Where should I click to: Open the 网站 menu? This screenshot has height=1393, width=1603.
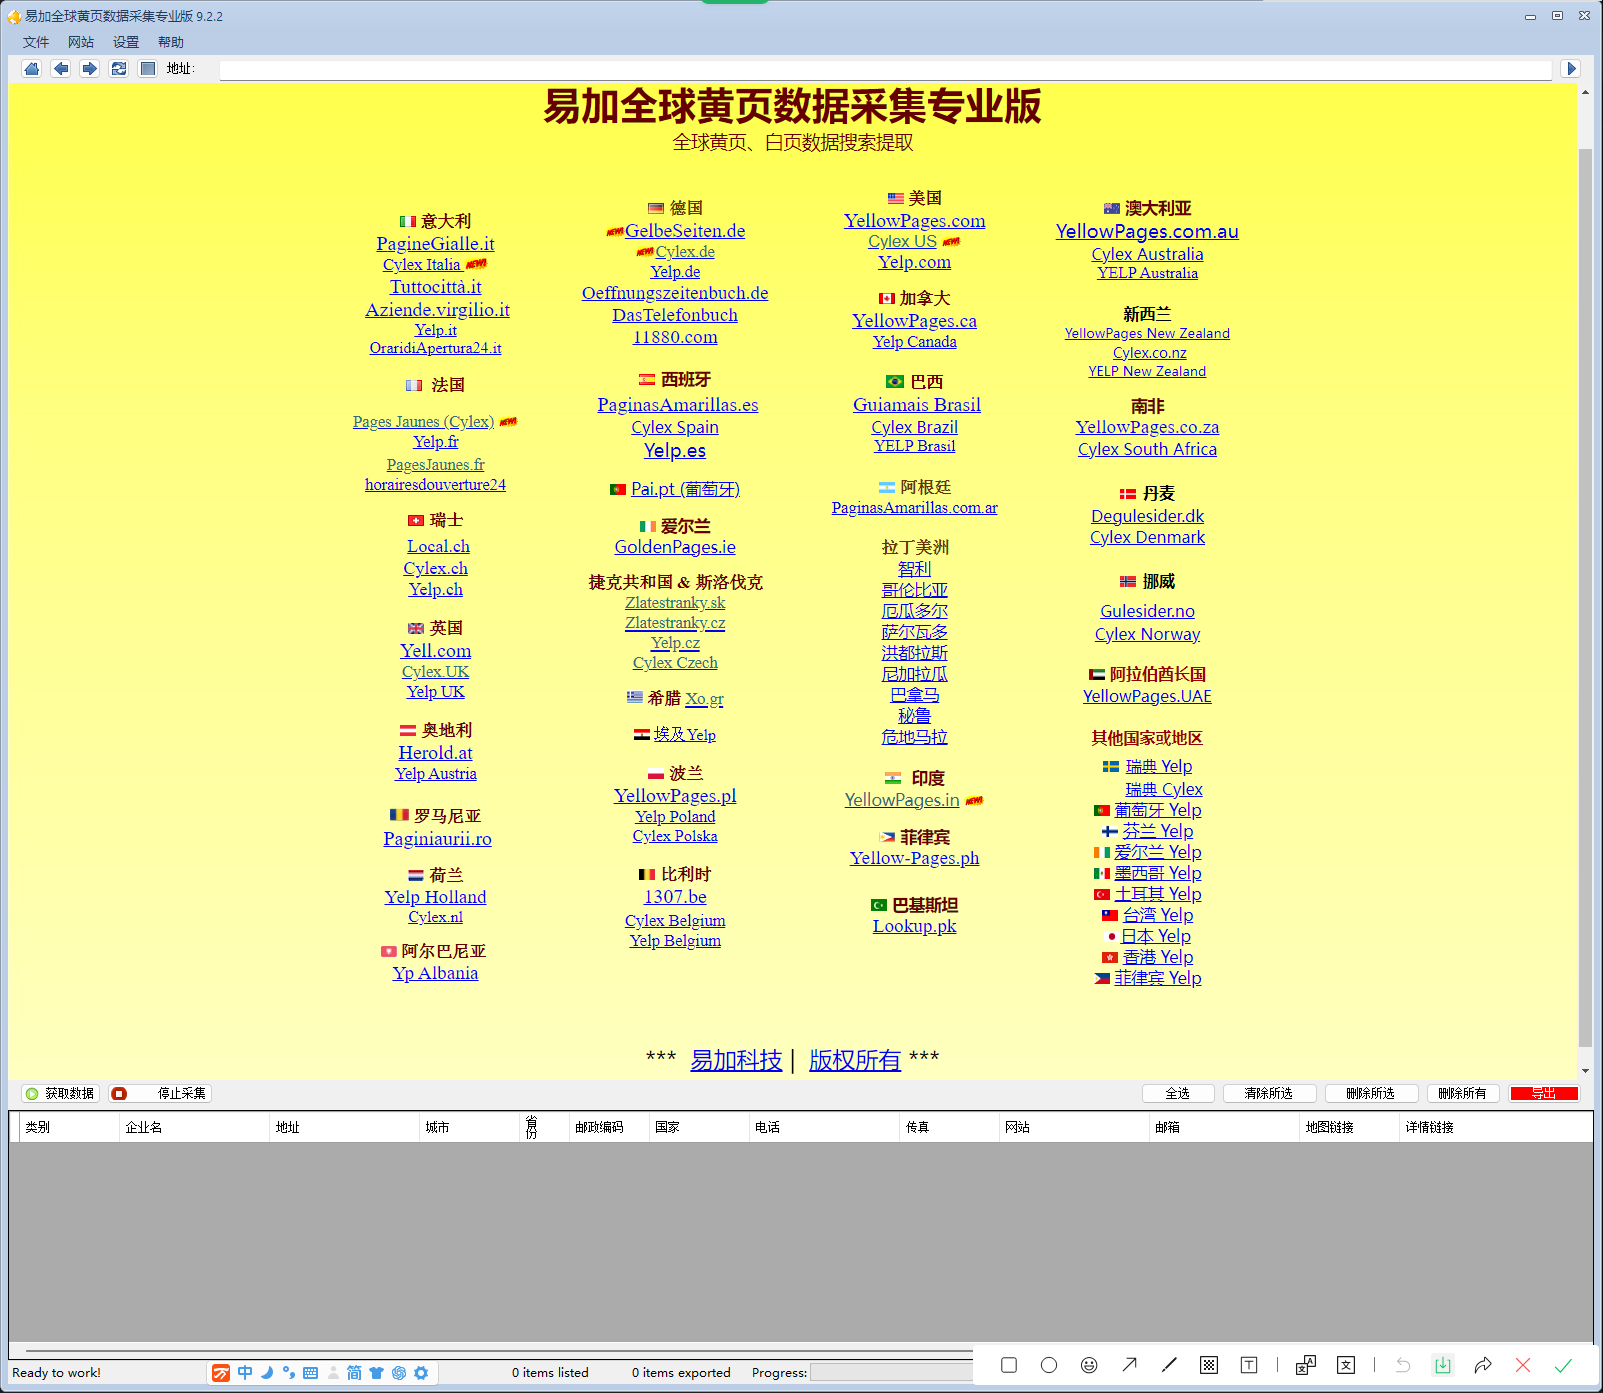coord(81,42)
